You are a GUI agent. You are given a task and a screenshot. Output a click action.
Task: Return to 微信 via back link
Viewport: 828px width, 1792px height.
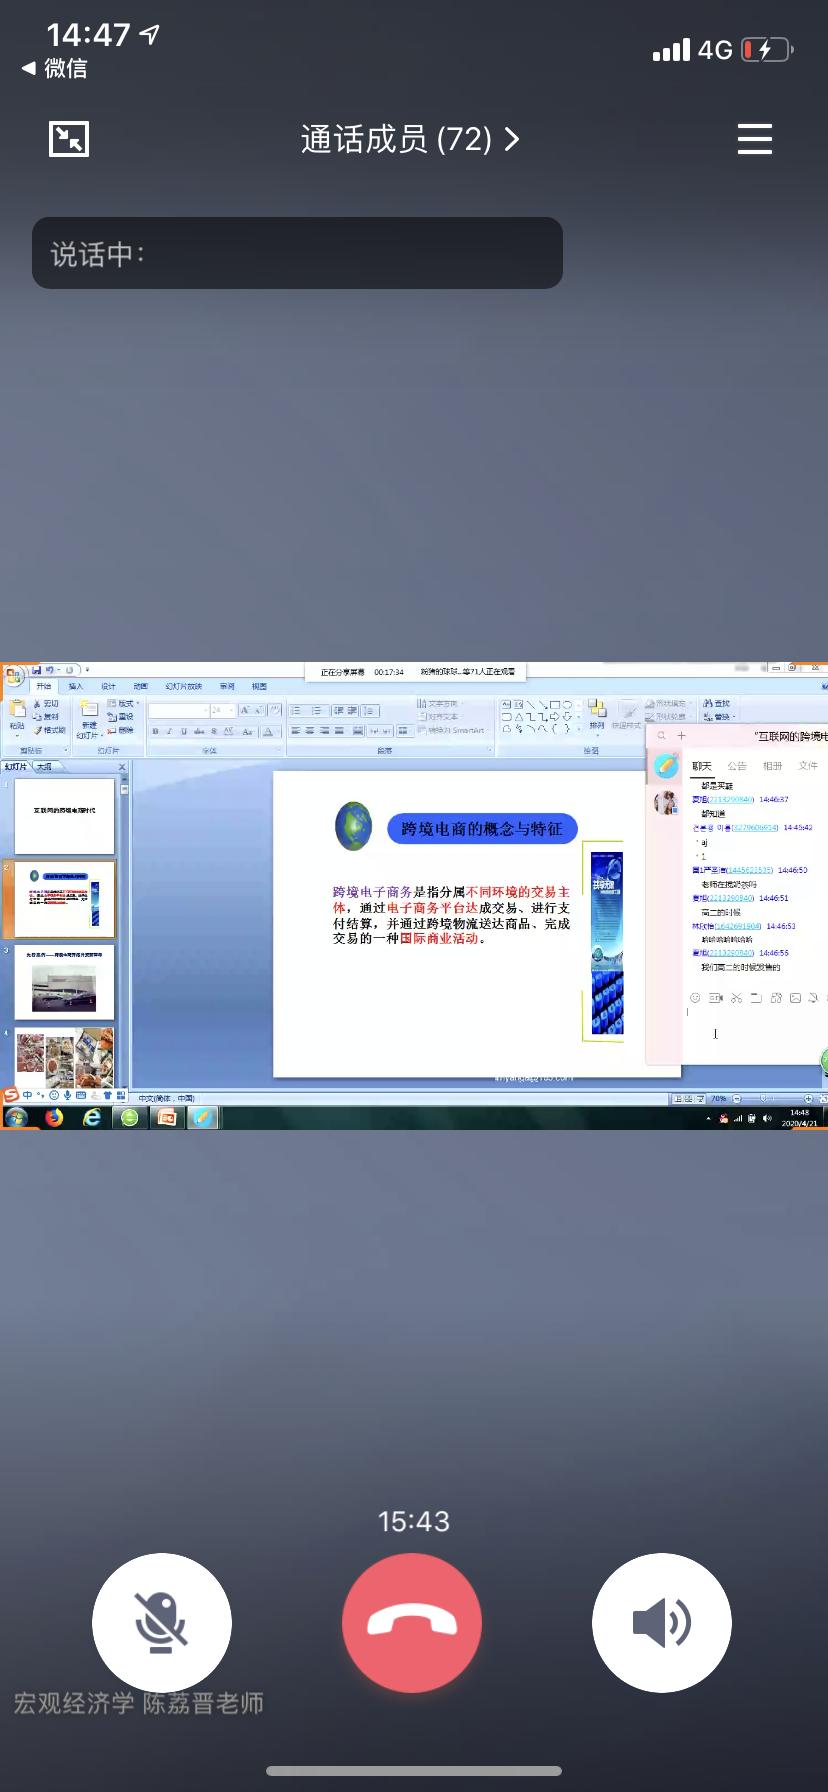click(x=56, y=68)
